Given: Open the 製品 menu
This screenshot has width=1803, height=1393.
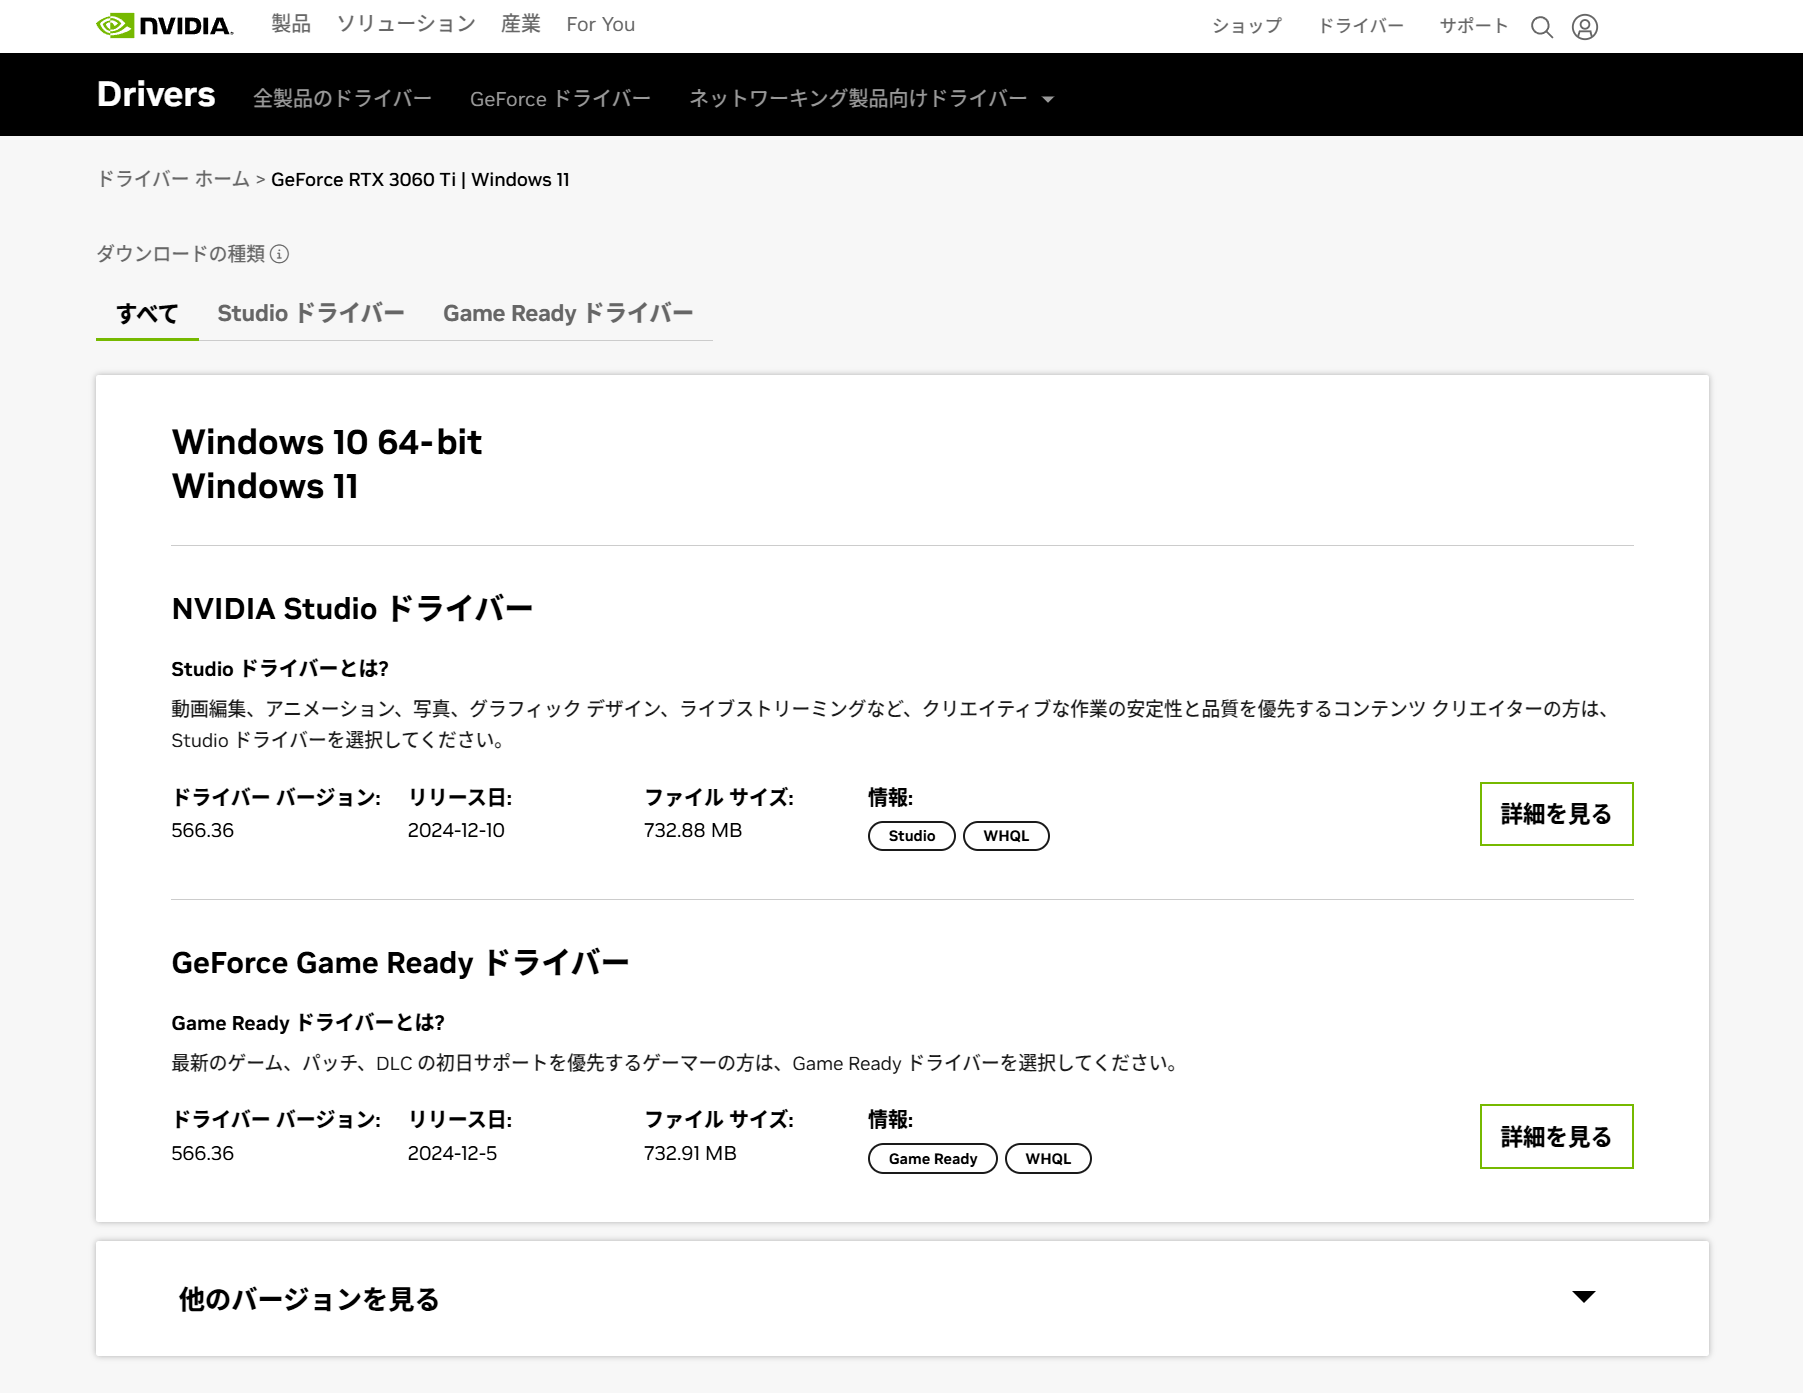Looking at the screenshot, I should [291, 24].
